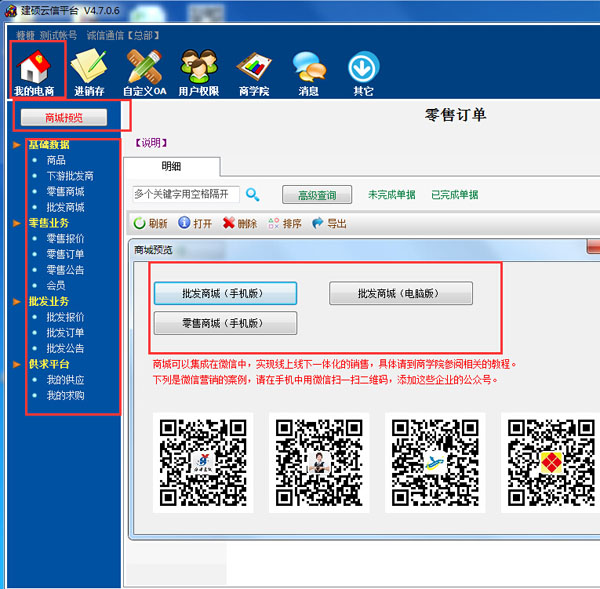Click the 打开 info toolbar button
The width and height of the screenshot is (600, 589).
(195, 223)
